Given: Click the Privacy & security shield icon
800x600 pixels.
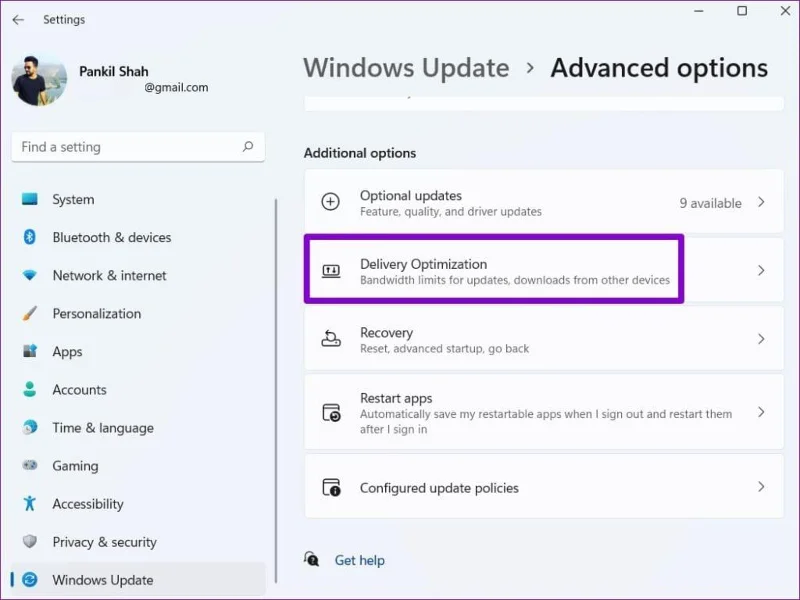Looking at the screenshot, I should pyautogui.click(x=30, y=541).
